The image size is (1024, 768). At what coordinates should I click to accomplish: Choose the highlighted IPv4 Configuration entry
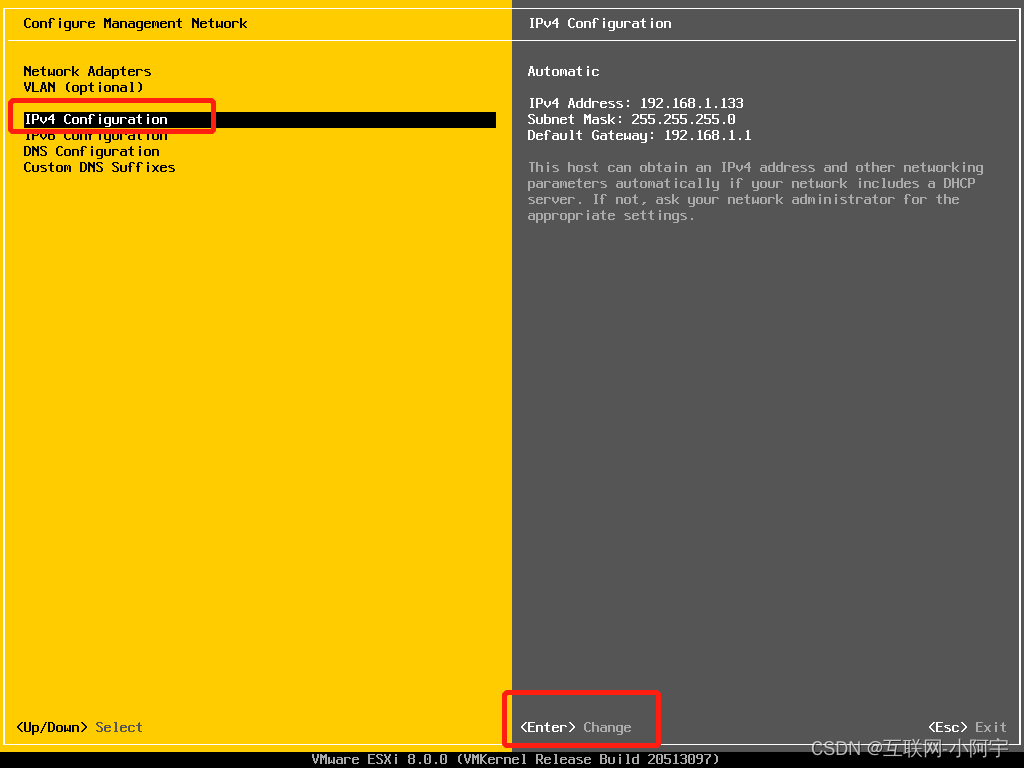tap(259, 120)
